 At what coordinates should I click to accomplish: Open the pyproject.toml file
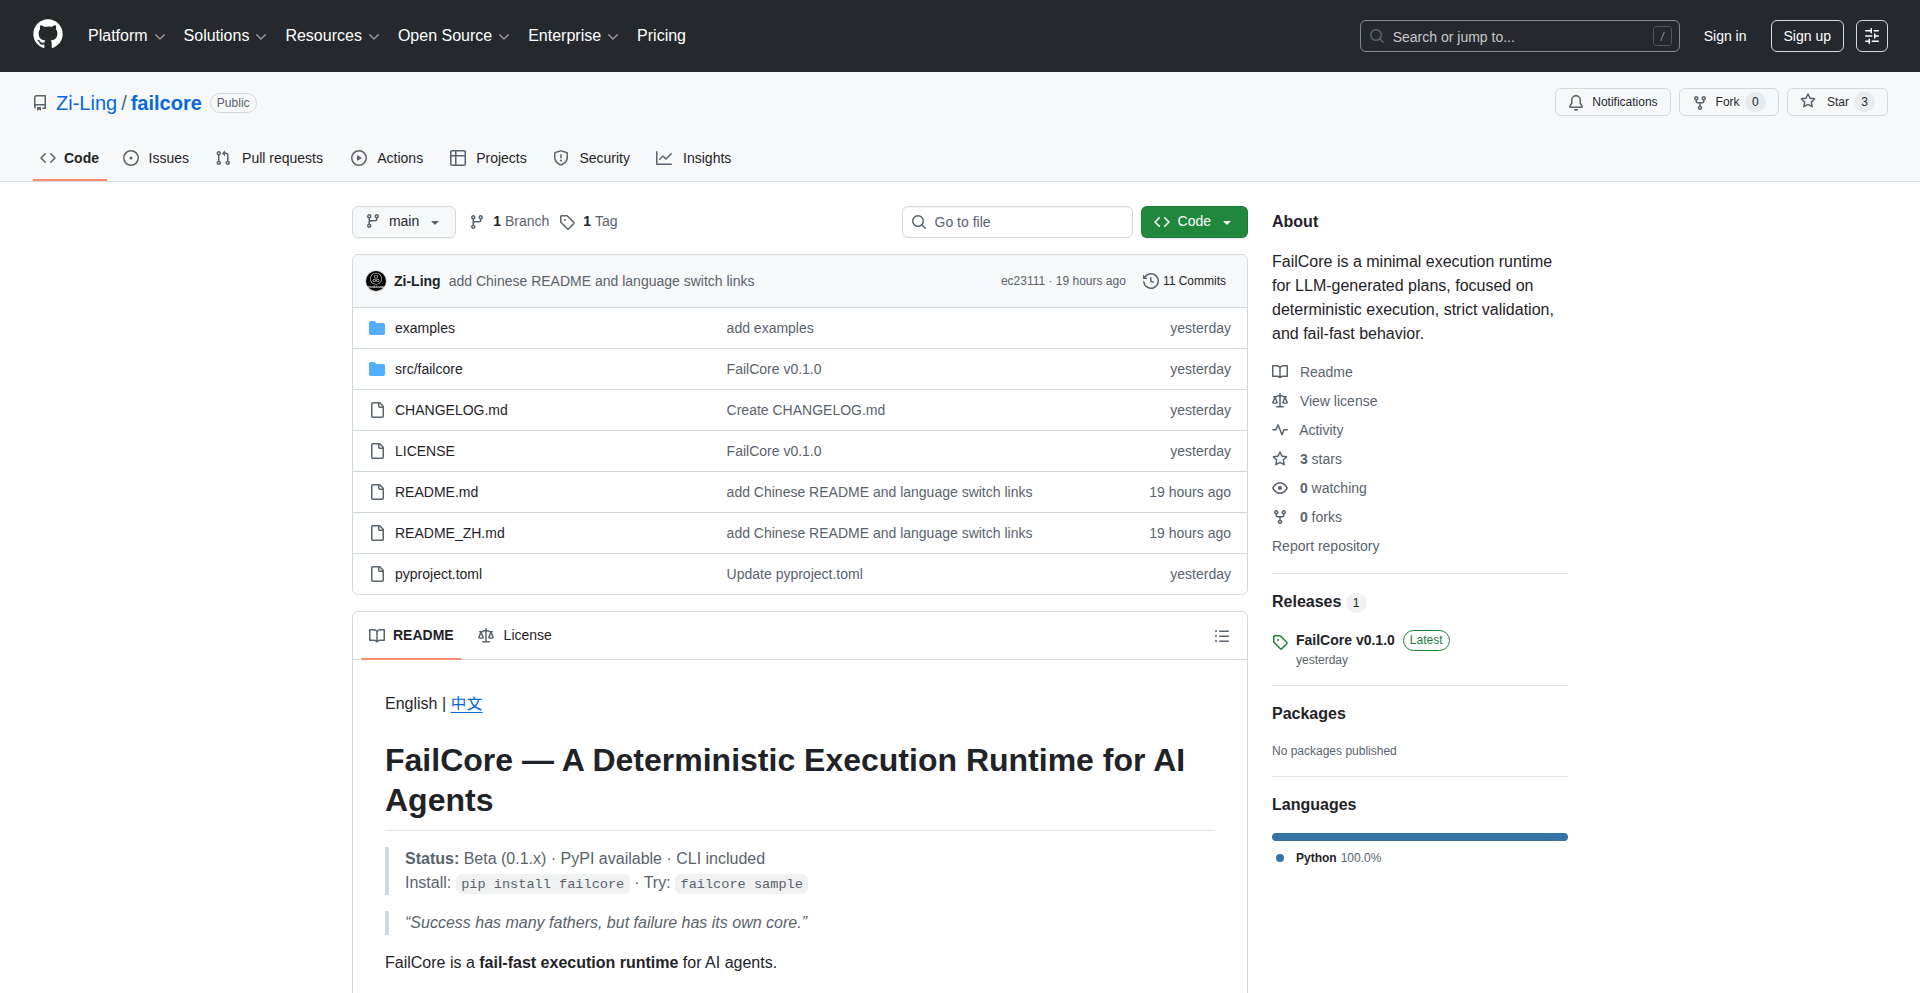pos(438,574)
